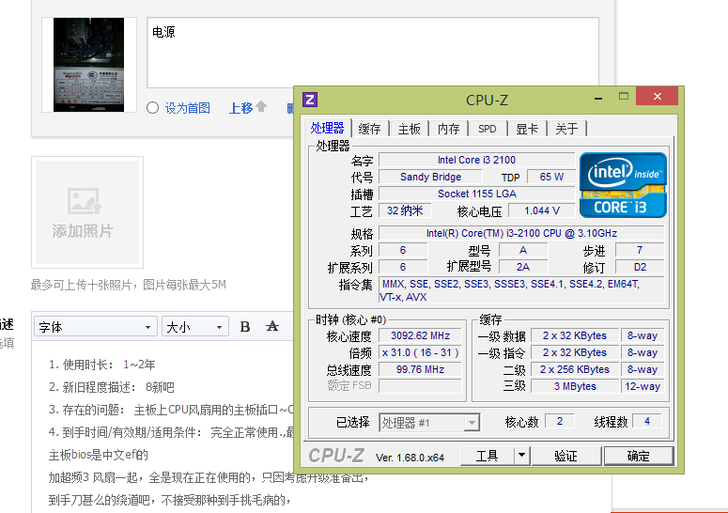Apply strikethrough formatting in the editor
The width and height of the screenshot is (728, 513).
272,327
